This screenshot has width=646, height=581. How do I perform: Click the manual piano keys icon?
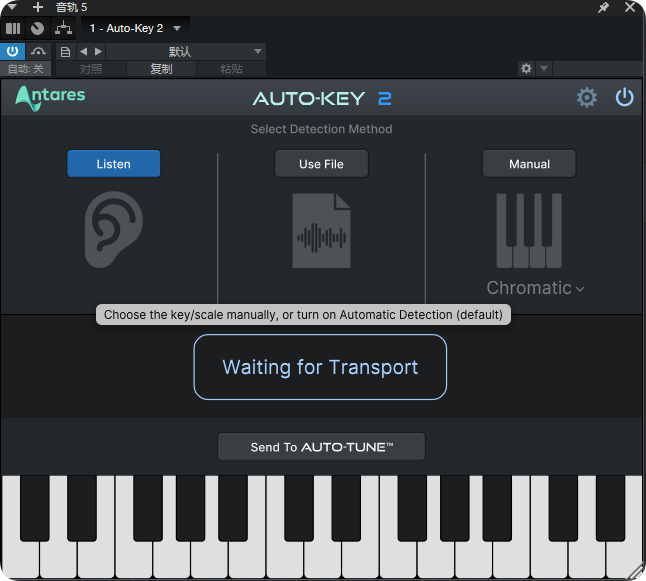pos(529,231)
